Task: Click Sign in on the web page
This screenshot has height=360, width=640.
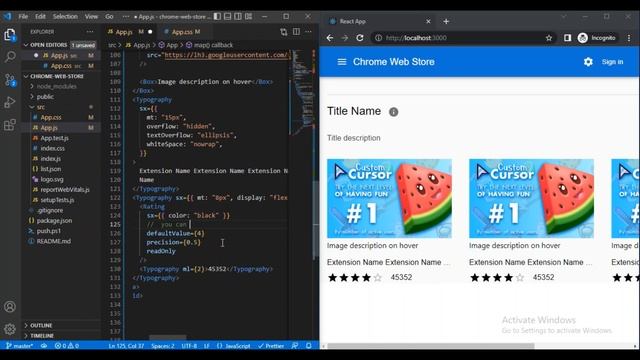Action: pos(612,62)
